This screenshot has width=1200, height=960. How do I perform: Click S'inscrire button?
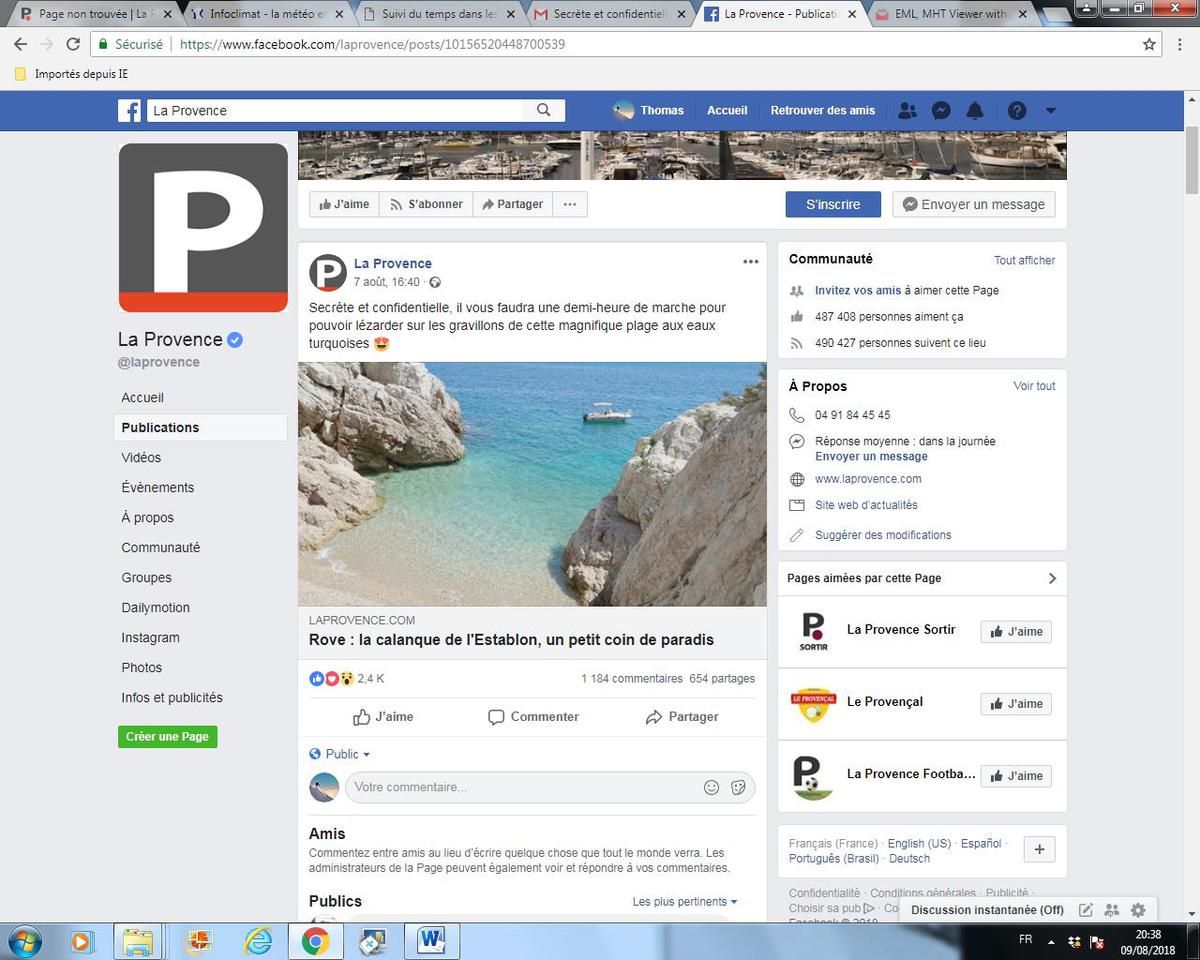[833, 204]
